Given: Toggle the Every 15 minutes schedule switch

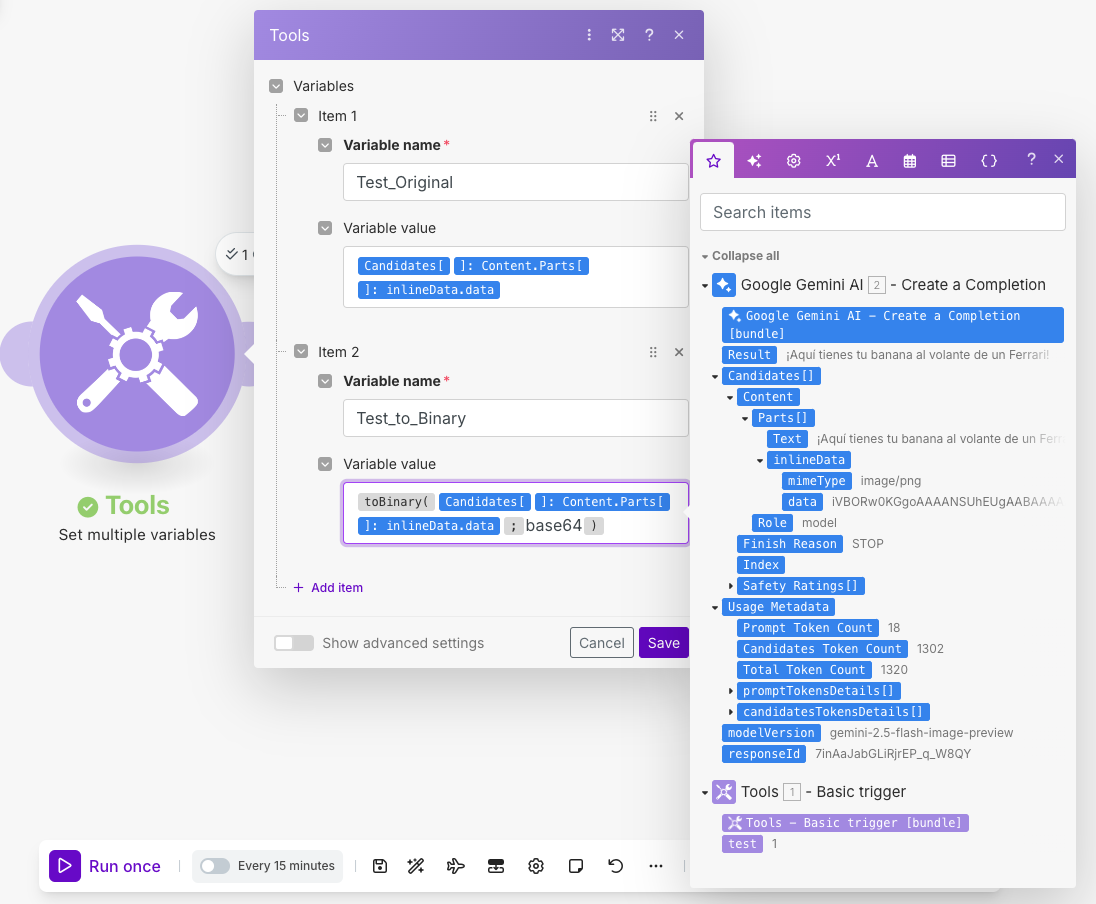Looking at the screenshot, I should 215,866.
